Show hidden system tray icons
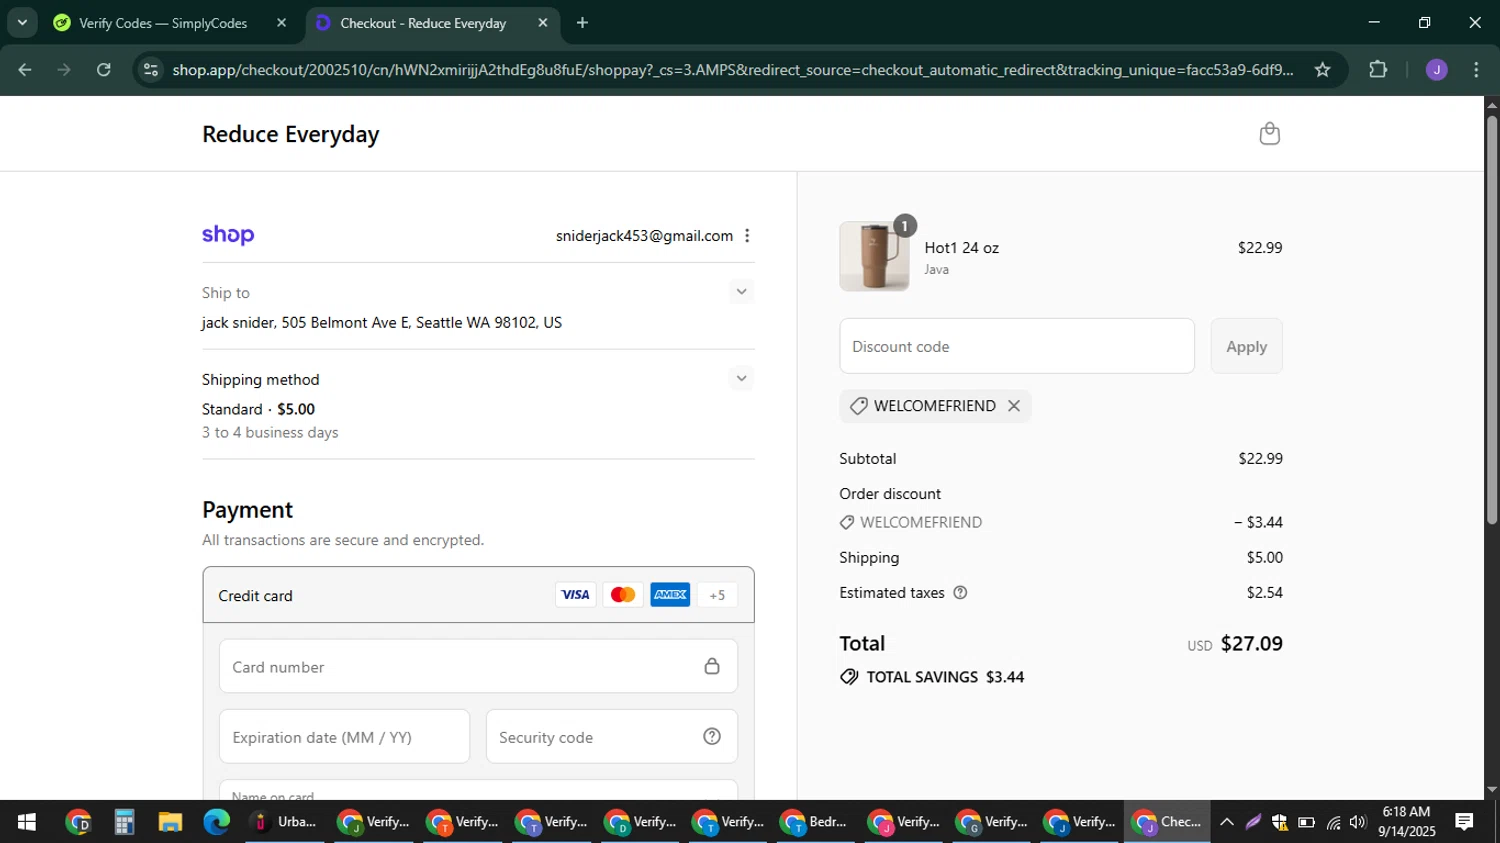The width and height of the screenshot is (1500, 843). [1226, 822]
